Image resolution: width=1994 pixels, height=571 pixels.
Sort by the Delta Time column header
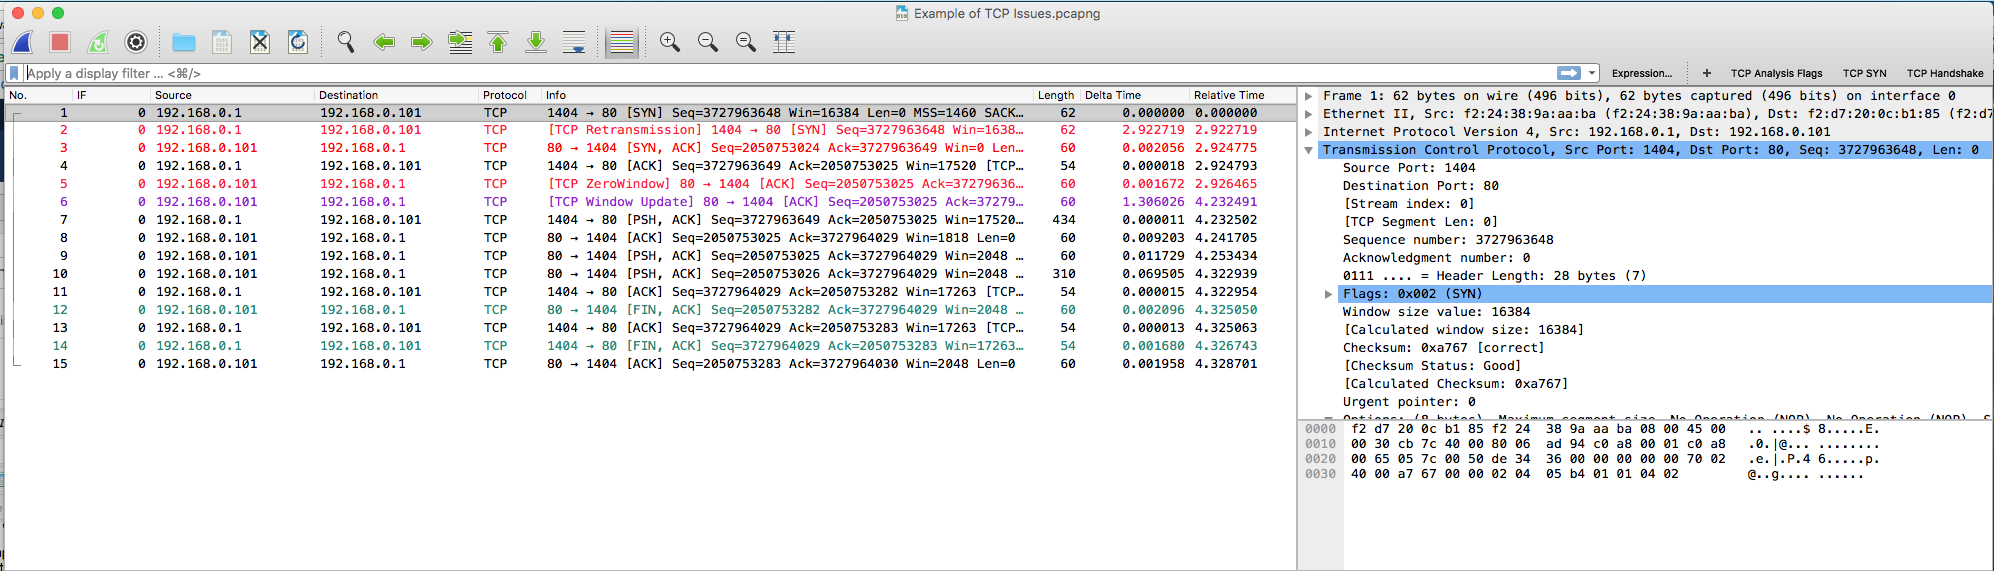(x=1112, y=95)
